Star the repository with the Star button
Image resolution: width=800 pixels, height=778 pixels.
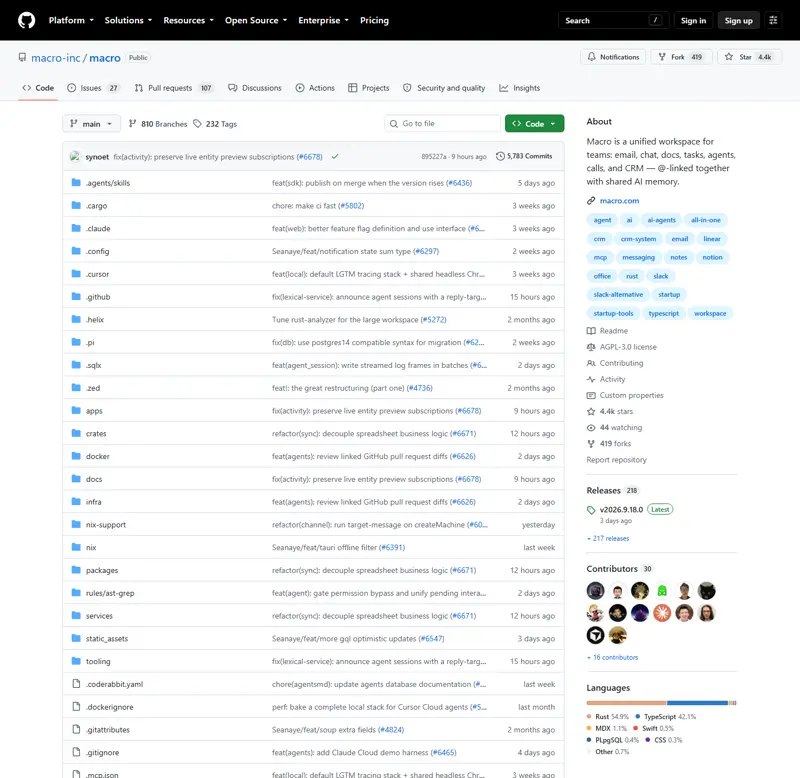[749, 57]
